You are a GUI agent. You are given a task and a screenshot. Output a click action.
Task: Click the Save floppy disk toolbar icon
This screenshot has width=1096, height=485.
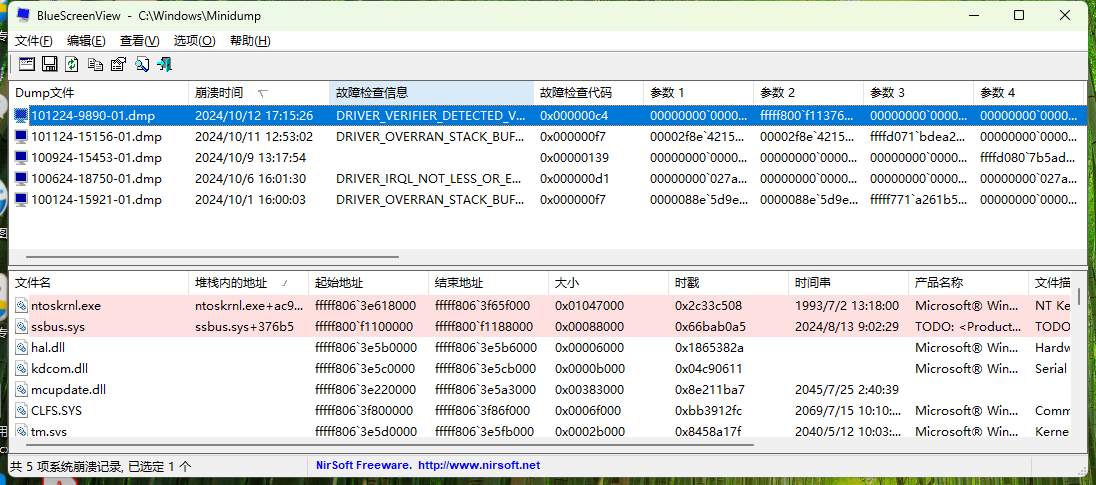click(50, 64)
